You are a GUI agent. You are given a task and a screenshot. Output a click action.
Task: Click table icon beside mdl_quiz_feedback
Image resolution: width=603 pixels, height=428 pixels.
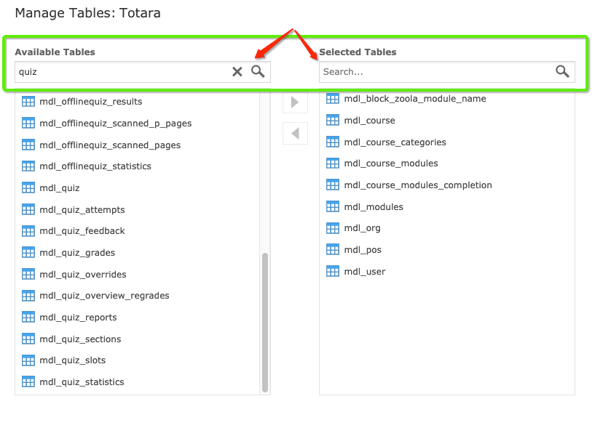click(28, 231)
